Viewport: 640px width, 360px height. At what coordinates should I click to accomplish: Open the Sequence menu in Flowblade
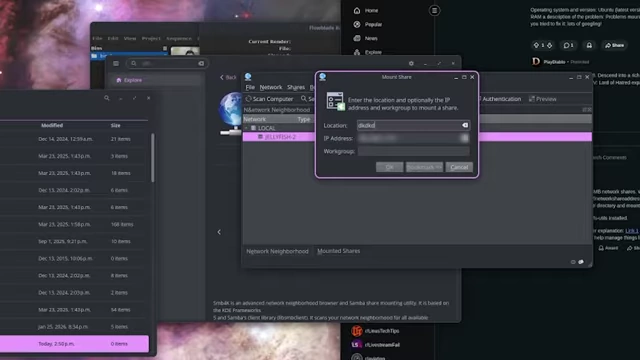[x=179, y=38]
